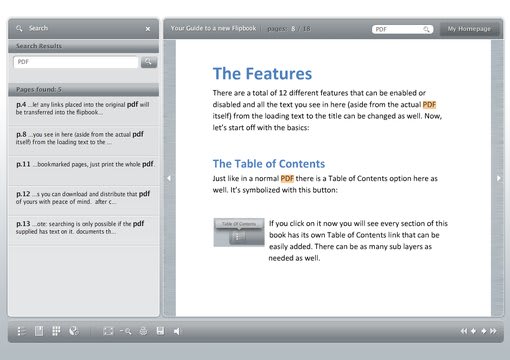Toggle fullscreen mode icon
This screenshot has height=360, width=510.
point(108,331)
